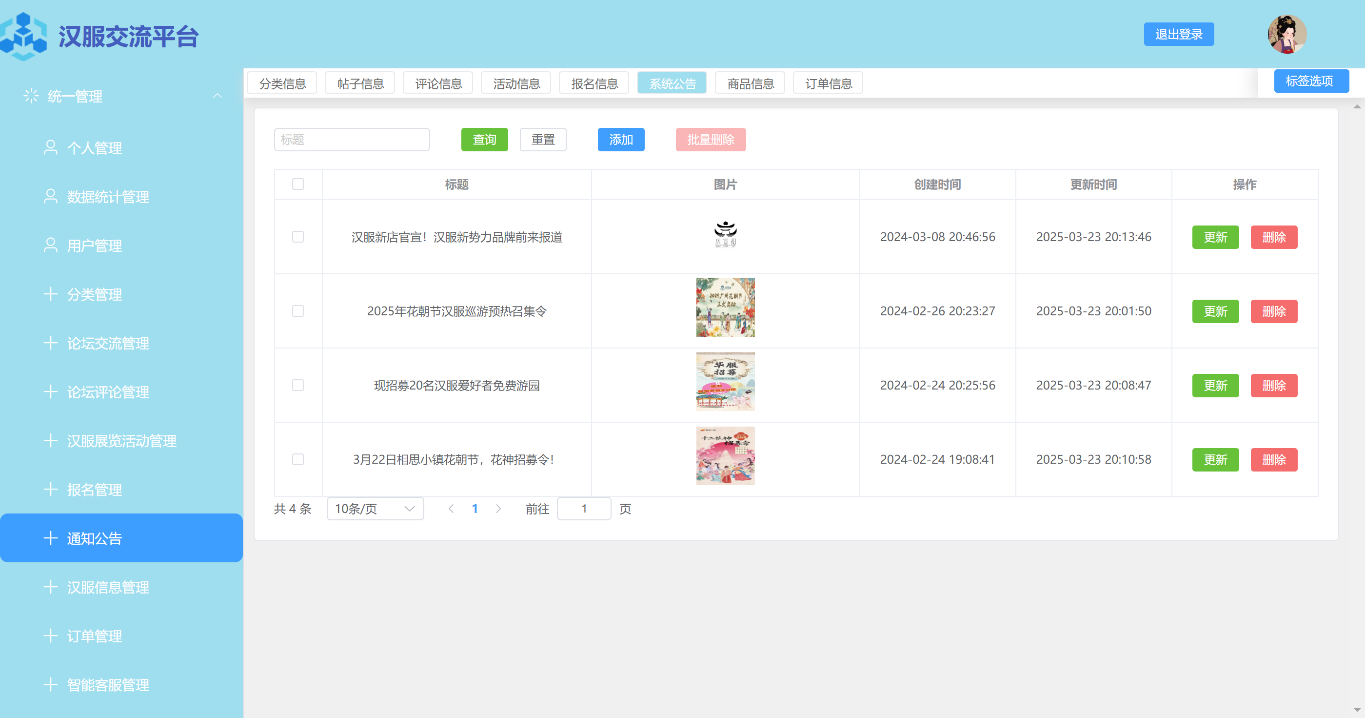Update the 现招募20名汉服爱好者免费游园 row
Screen dimensions: 1365x718
pos(1215,385)
